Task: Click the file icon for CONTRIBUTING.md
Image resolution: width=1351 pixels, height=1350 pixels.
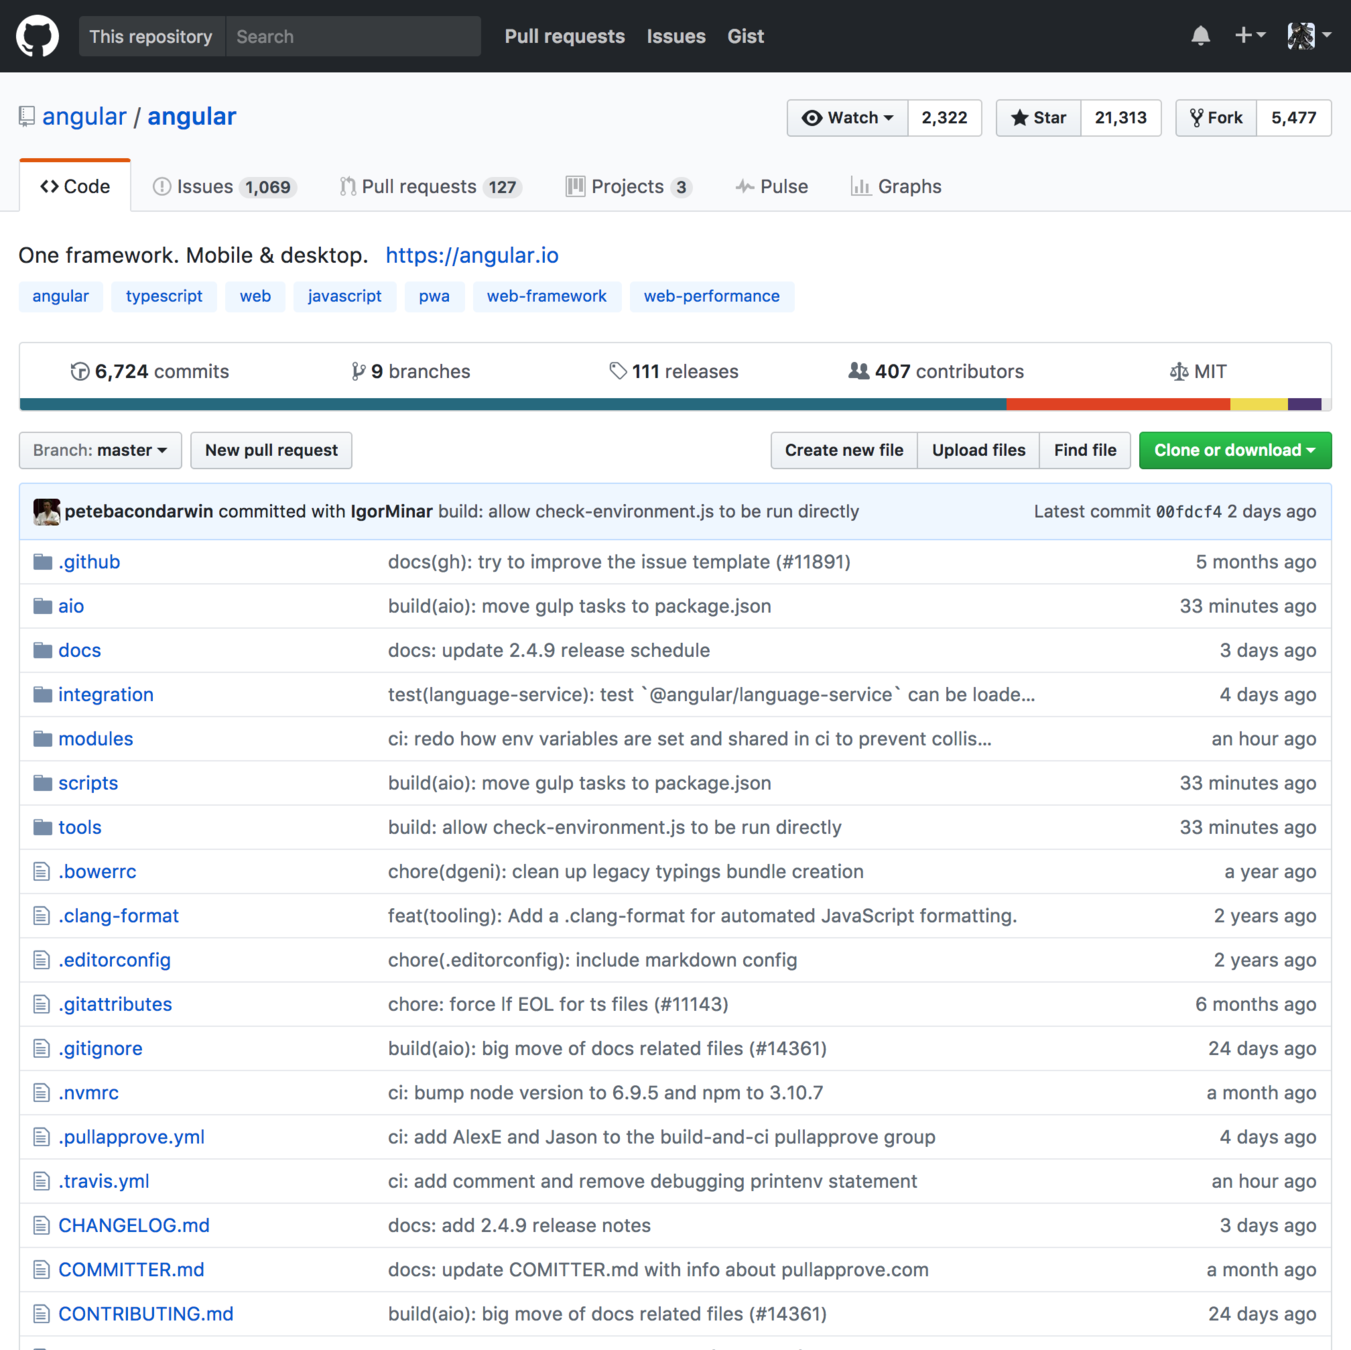Action: click(x=41, y=1314)
